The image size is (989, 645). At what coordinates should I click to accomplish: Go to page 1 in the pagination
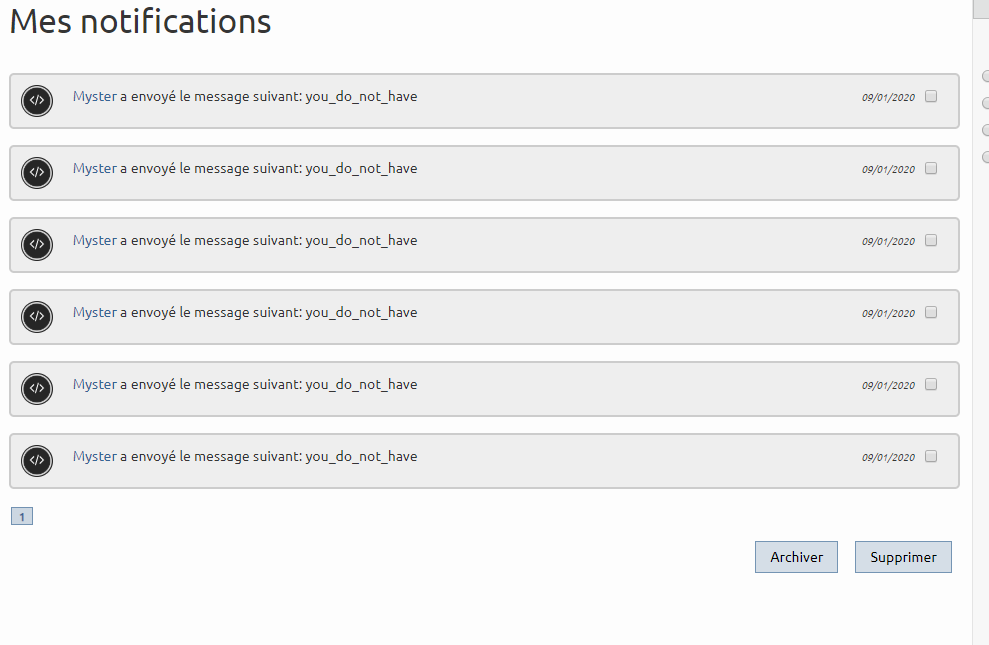coord(22,517)
